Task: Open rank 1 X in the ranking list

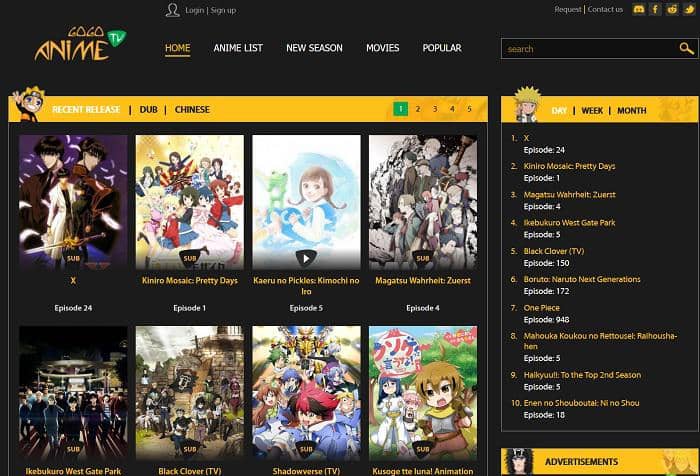Action: (526, 138)
